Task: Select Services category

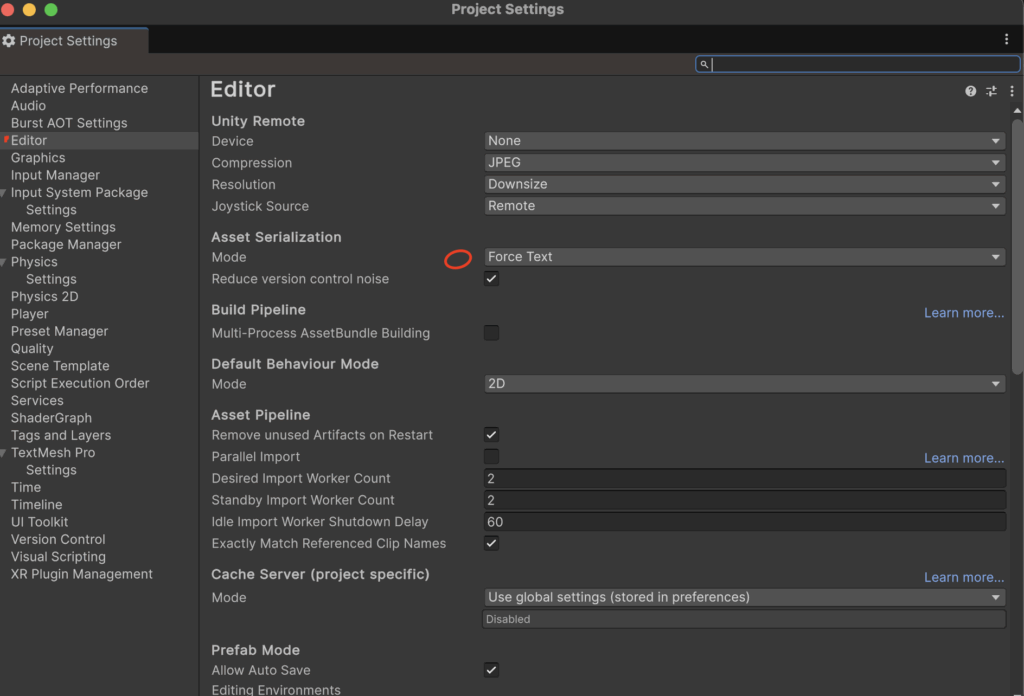Action: pyautogui.click(x=37, y=400)
